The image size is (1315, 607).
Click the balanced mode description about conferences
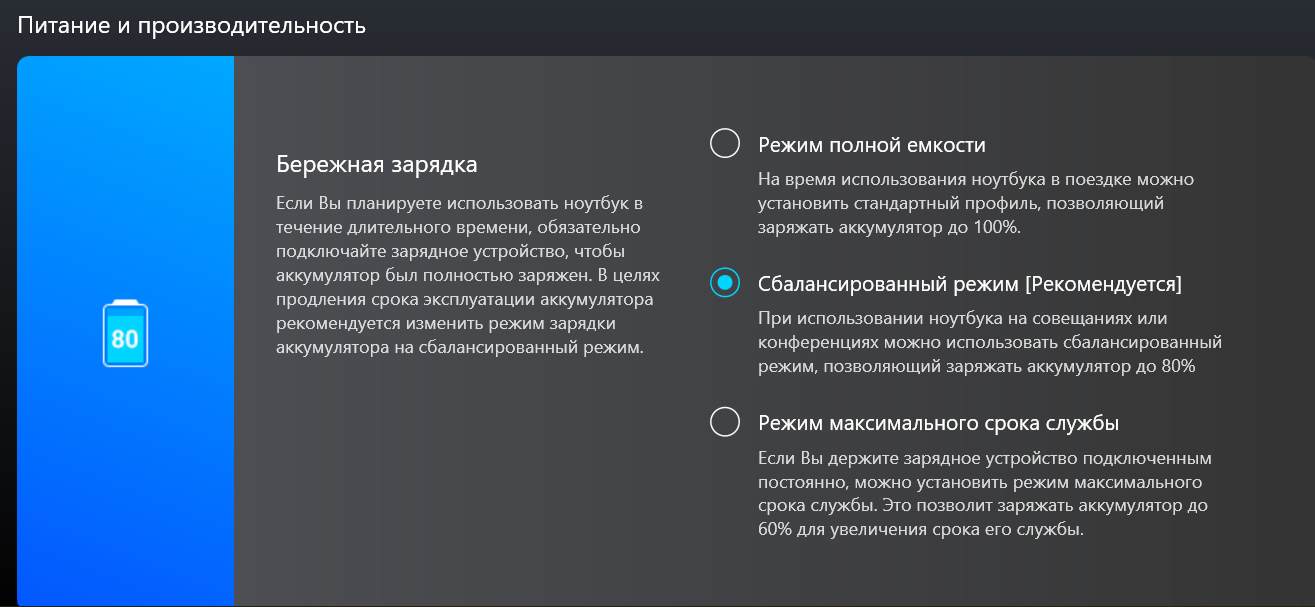[988, 343]
